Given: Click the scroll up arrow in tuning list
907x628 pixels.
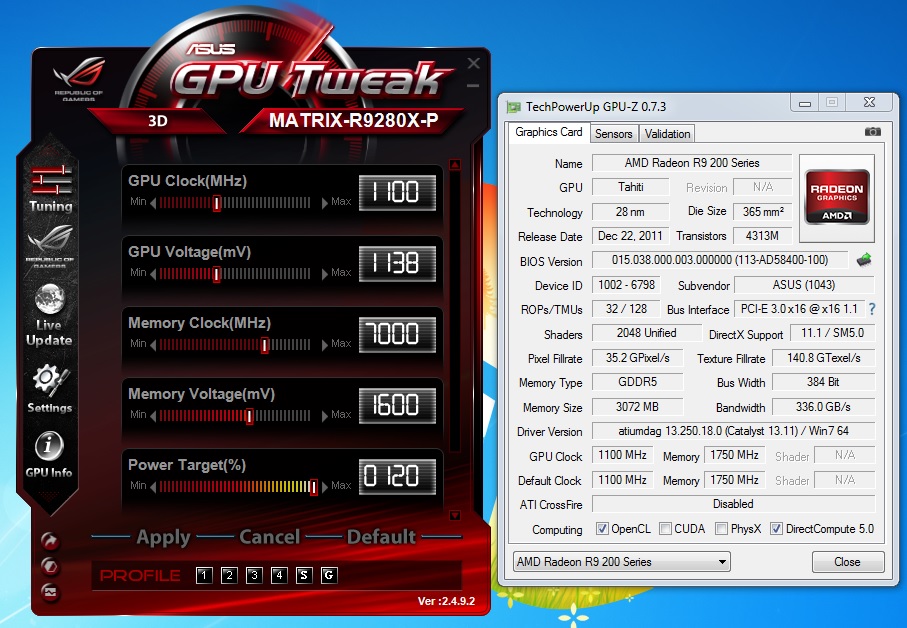Looking at the screenshot, I should point(455,165).
